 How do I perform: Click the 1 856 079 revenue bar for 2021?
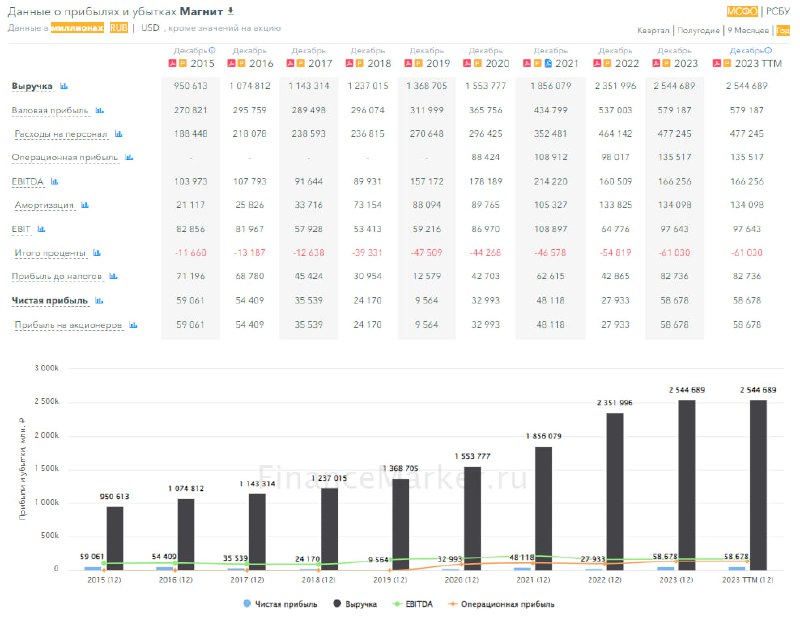pyautogui.click(x=543, y=508)
